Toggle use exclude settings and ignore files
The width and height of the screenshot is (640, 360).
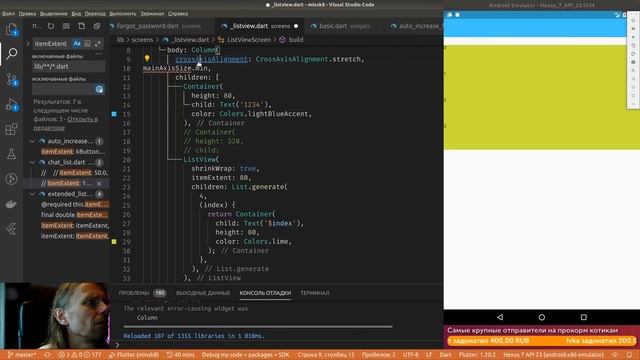coord(99,89)
